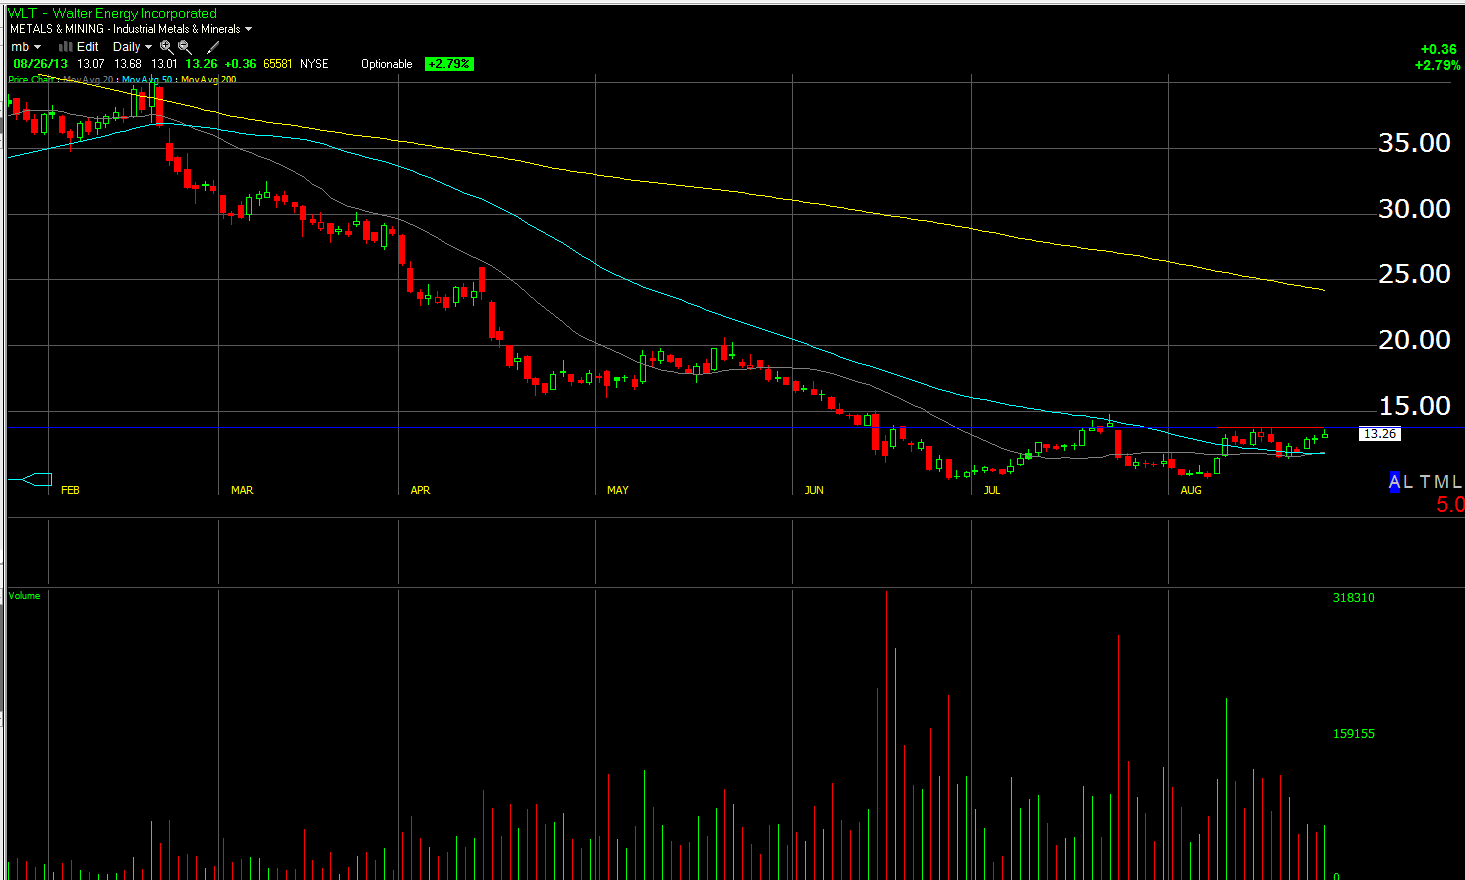
Task: Click Edit to modify chart settings
Action: 88,47
